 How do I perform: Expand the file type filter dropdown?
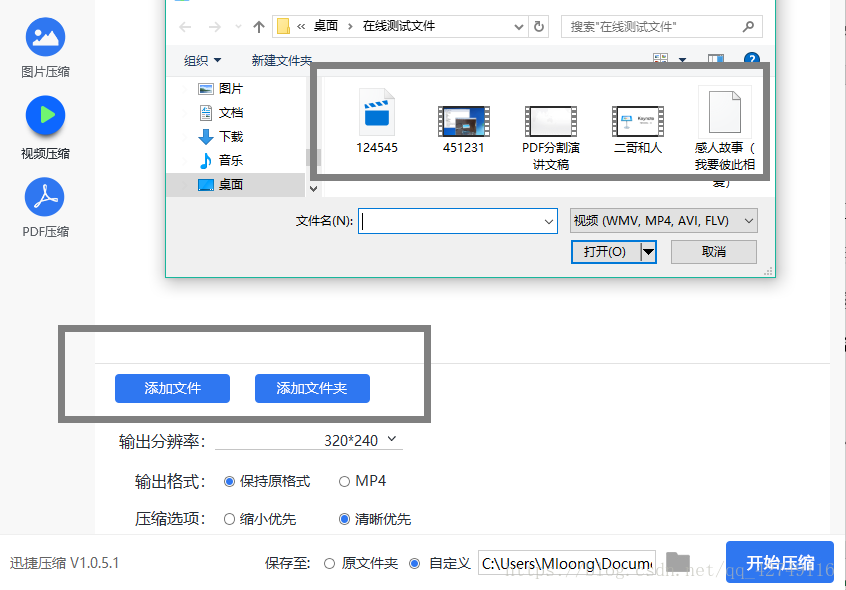pyautogui.click(x=749, y=221)
